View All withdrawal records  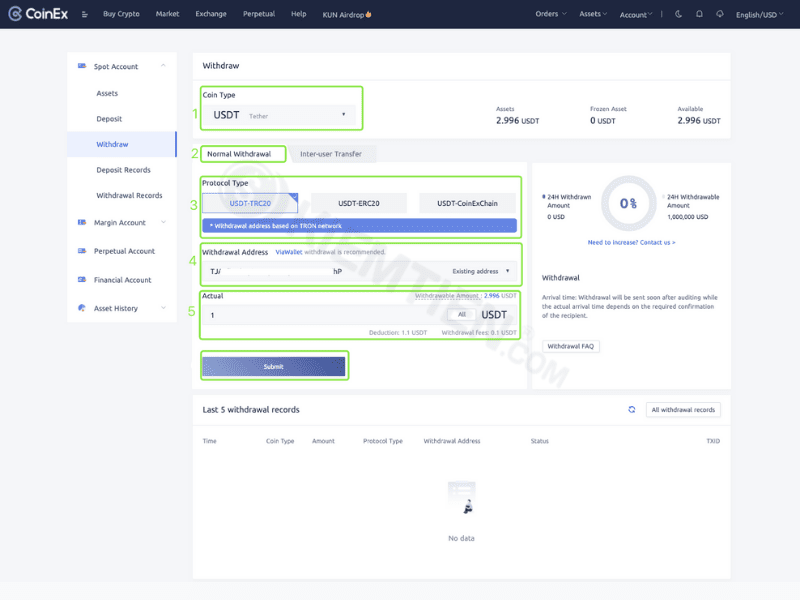click(x=683, y=410)
